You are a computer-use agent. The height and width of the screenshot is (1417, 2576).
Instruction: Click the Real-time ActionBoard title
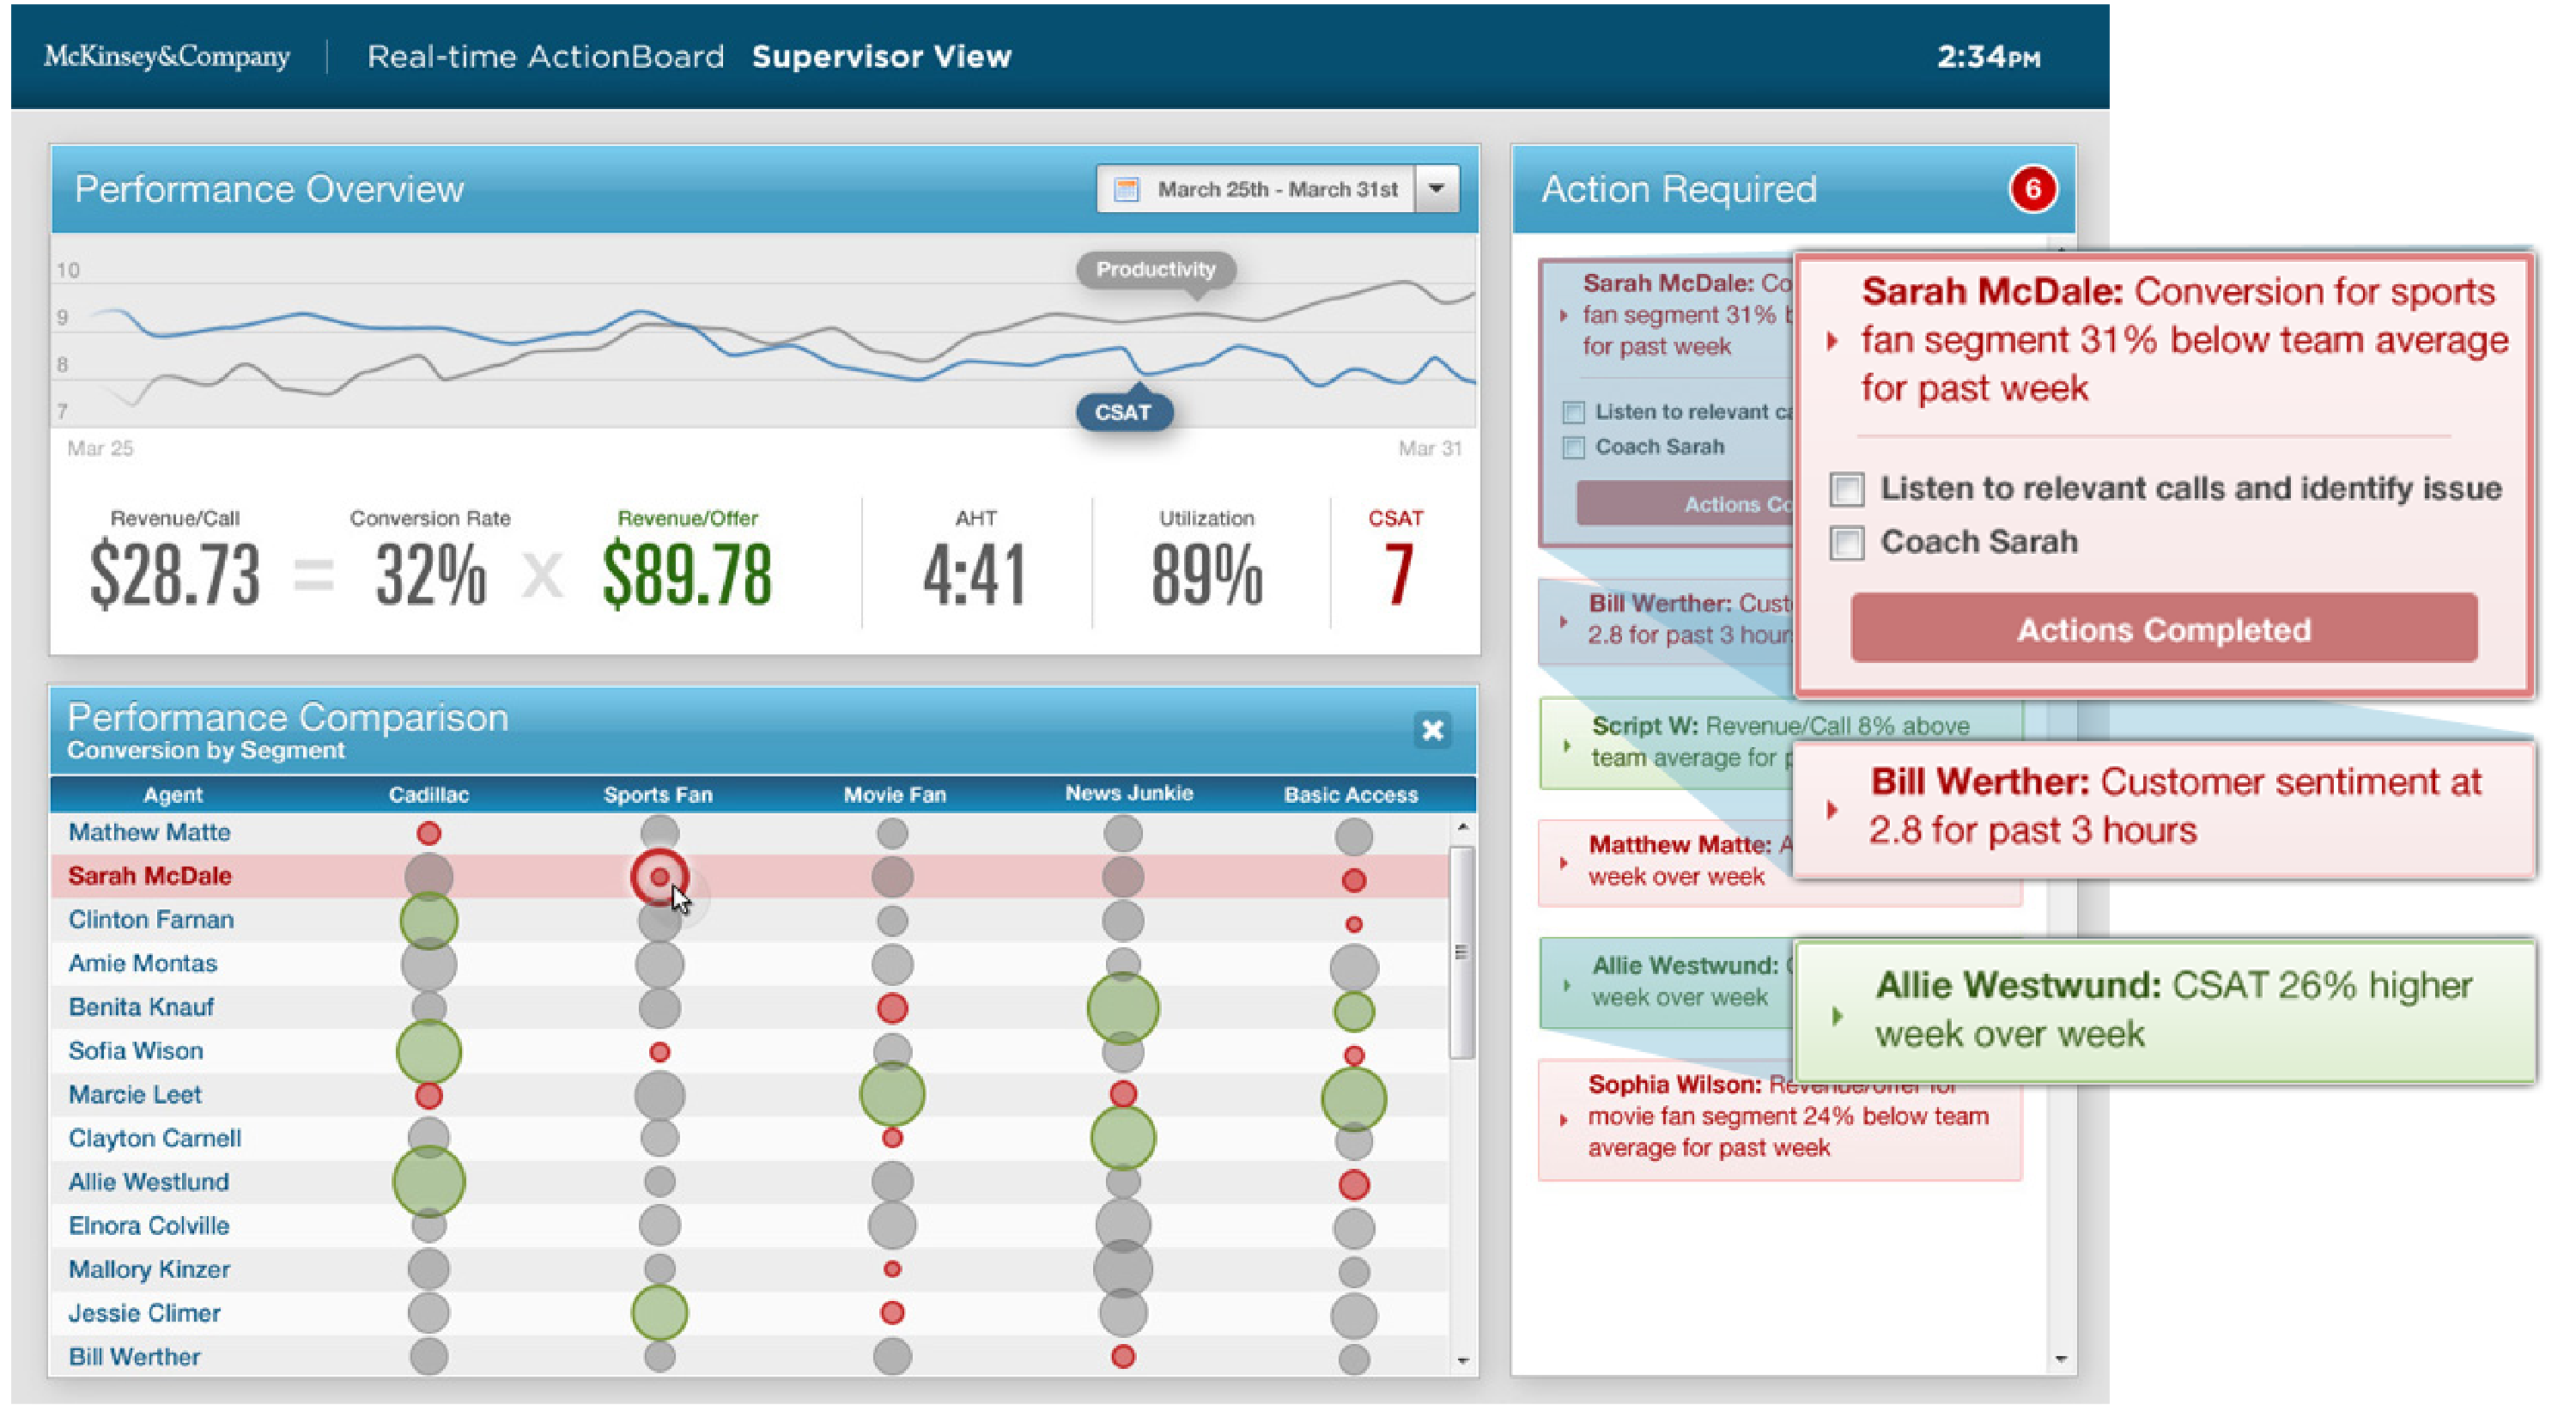point(546,56)
